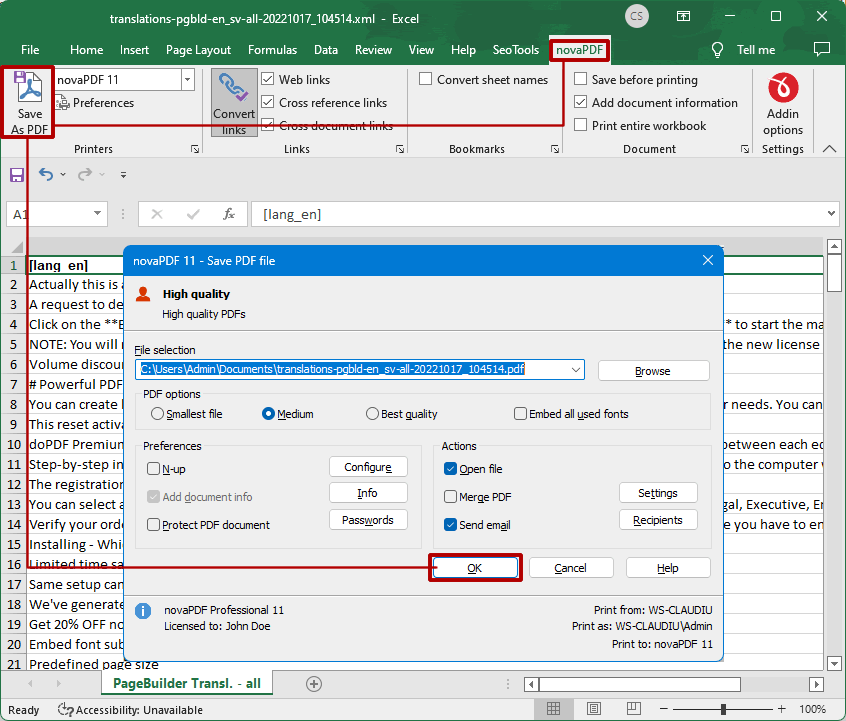Open Document group dialog launcher

click(x=745, y=149)
